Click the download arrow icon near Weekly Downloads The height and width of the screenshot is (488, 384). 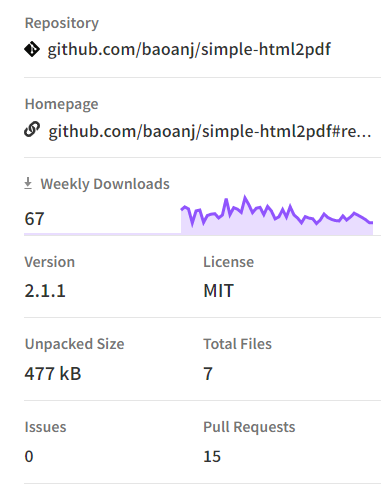(28, 183)
